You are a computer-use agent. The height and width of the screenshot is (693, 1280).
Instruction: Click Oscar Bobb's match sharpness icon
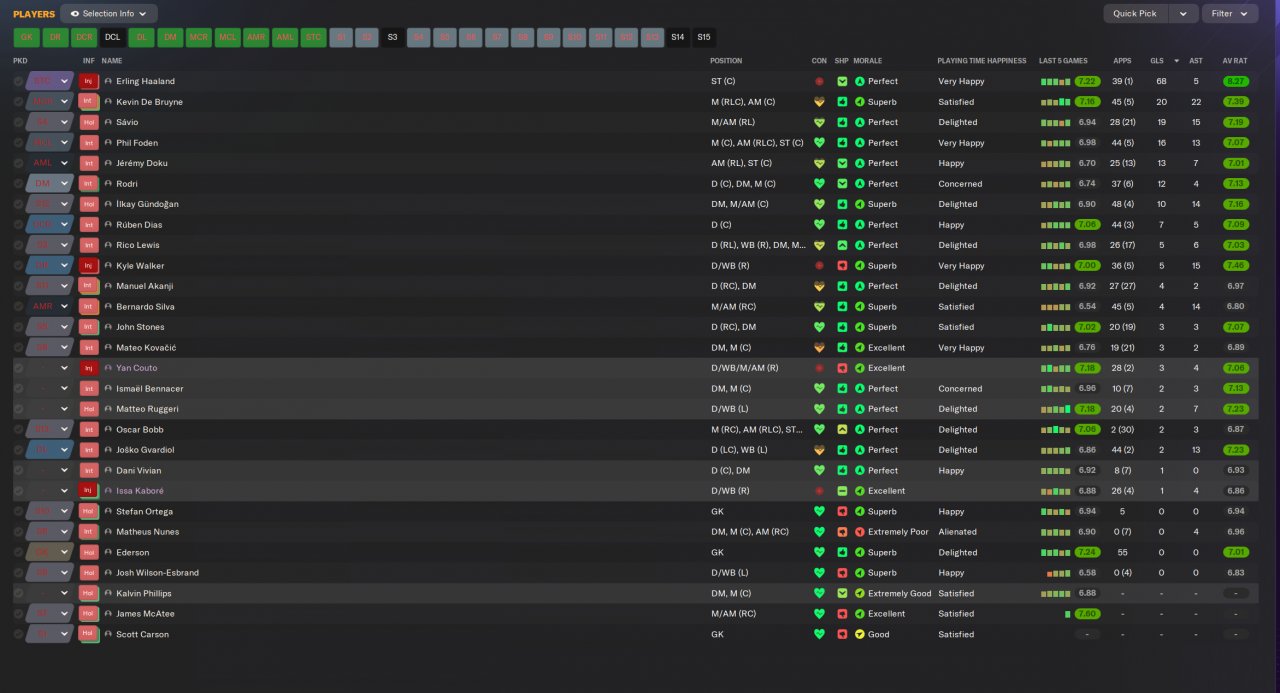(842, 430)
